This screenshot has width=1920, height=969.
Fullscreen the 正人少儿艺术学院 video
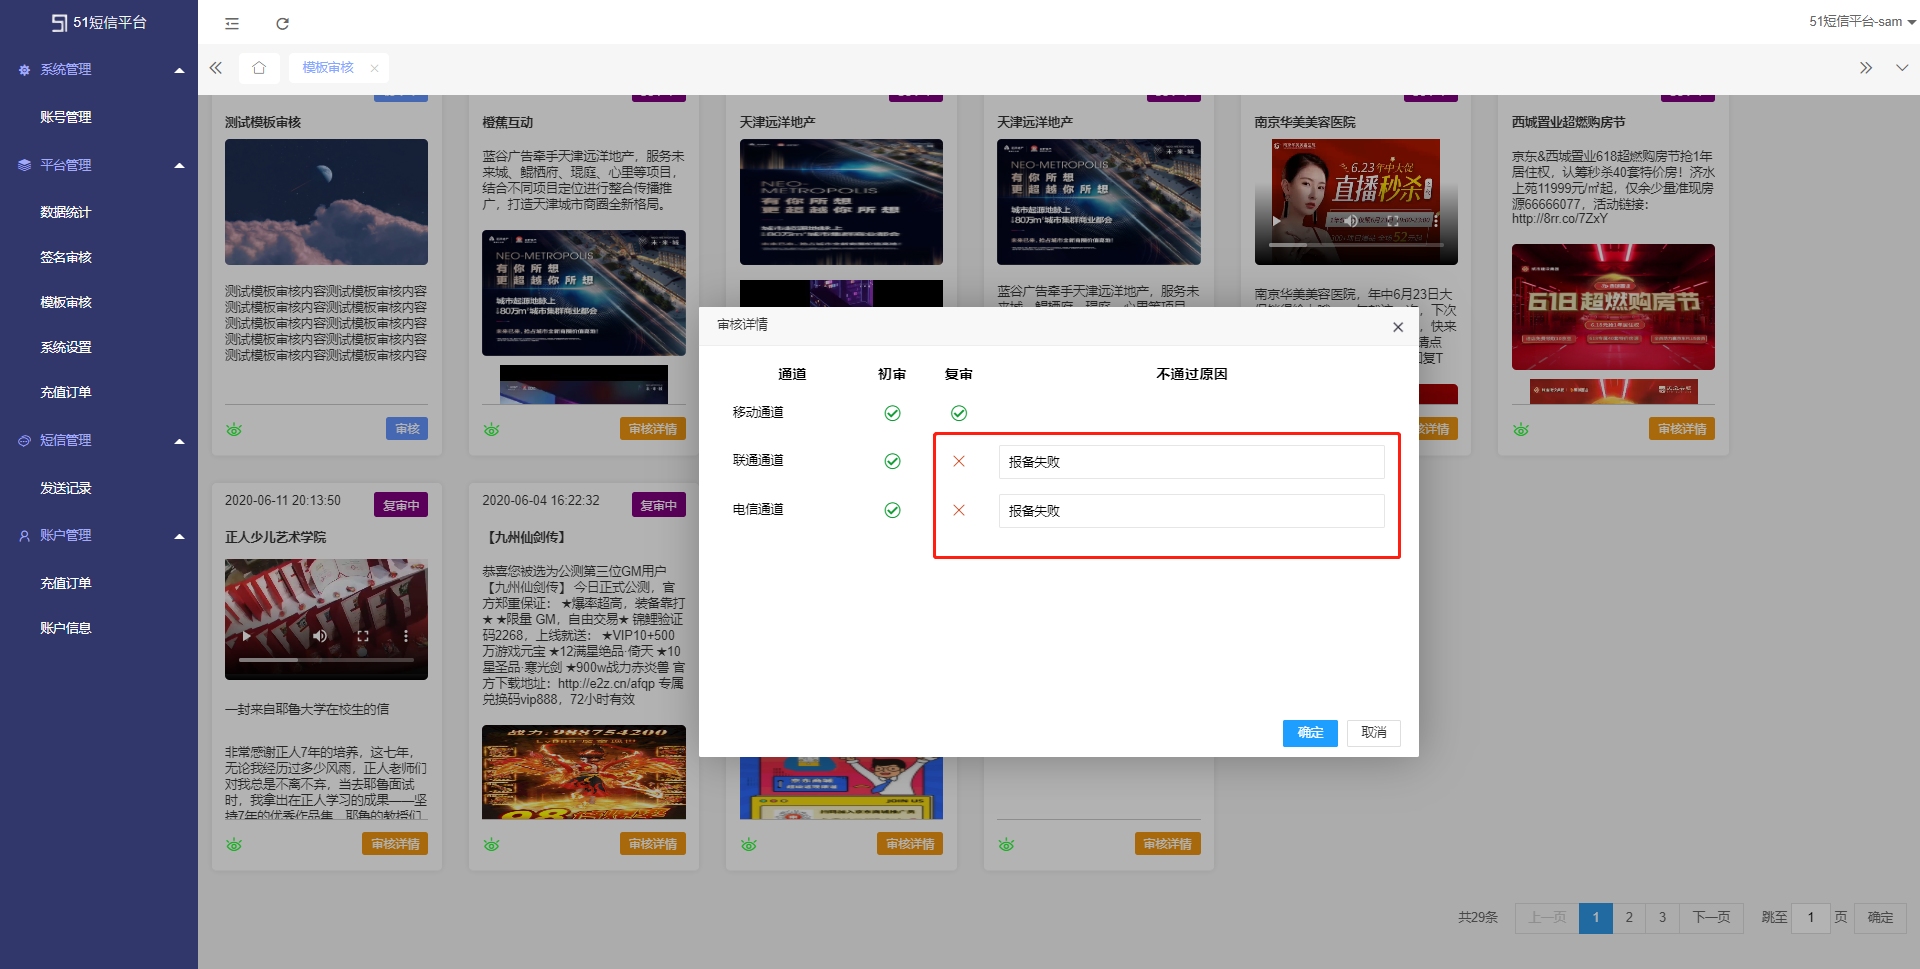click(363, 636)
